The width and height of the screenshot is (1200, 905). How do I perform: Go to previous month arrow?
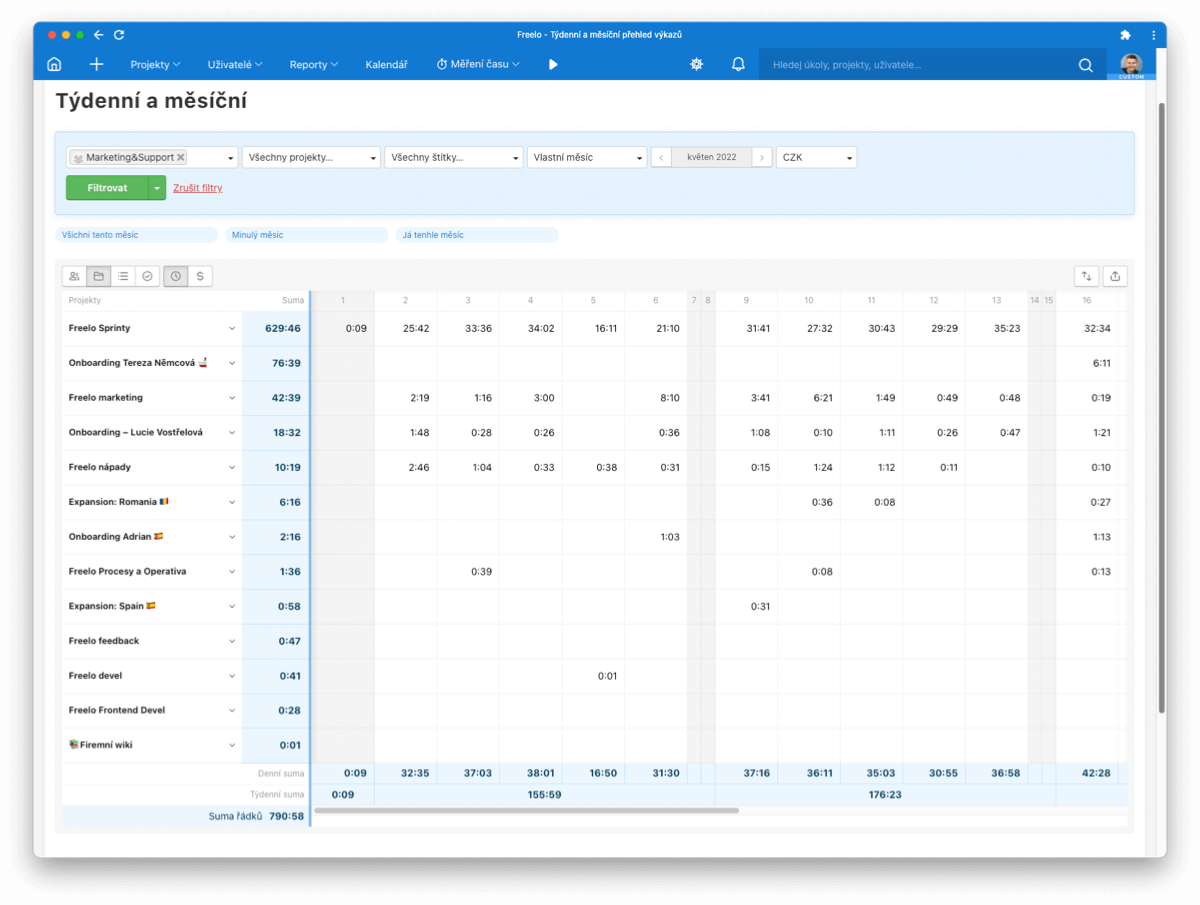[x=661, y=157]
